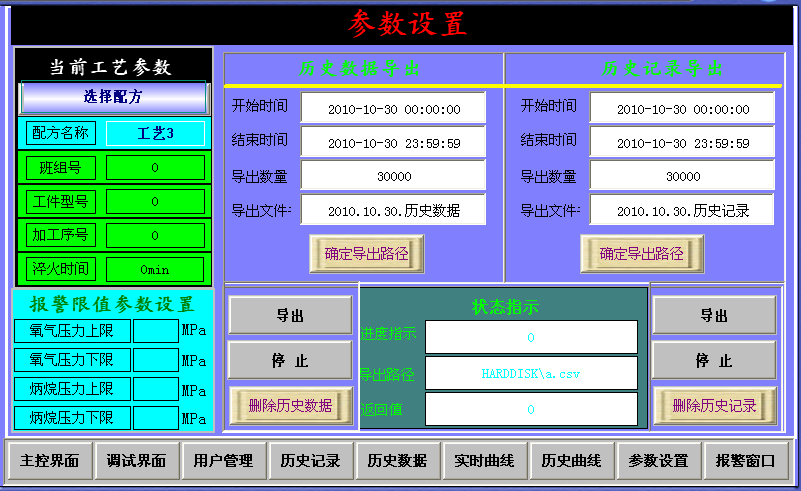Click the 氧气压力上限 input box

pos(156,331)
